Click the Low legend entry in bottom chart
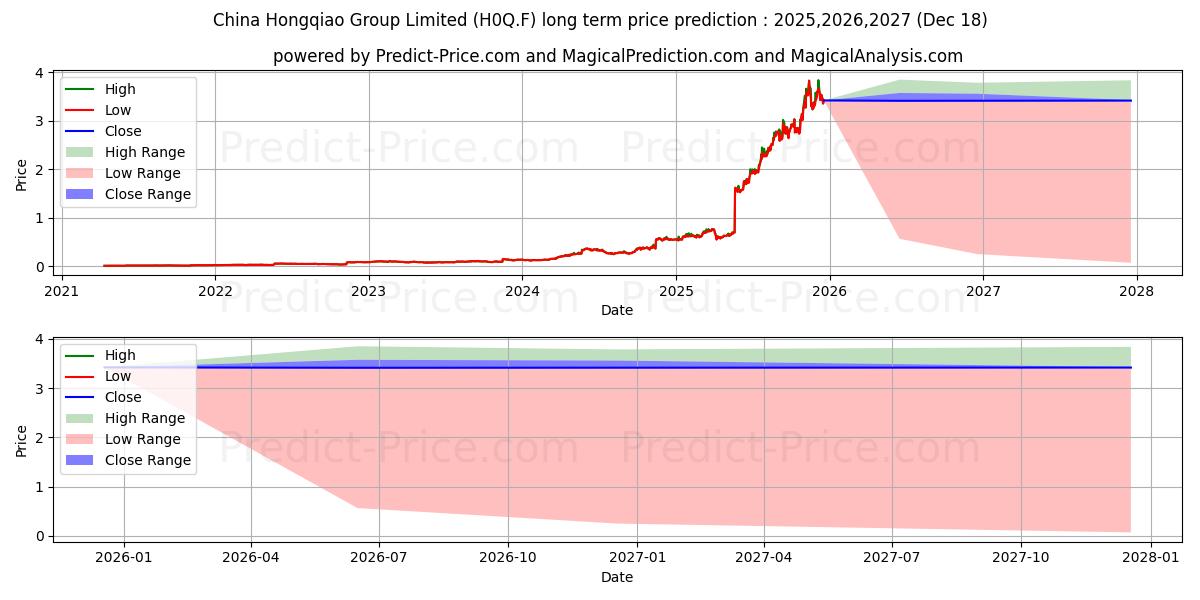Screen dimensions: 1200x600 pyautogui.click(x=118, y=376)
